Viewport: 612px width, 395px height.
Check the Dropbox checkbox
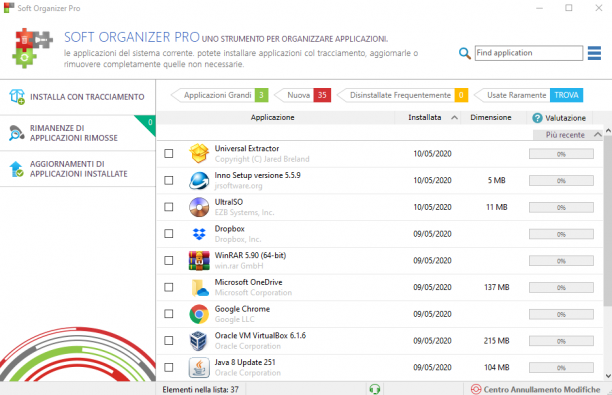pos(169,233)
